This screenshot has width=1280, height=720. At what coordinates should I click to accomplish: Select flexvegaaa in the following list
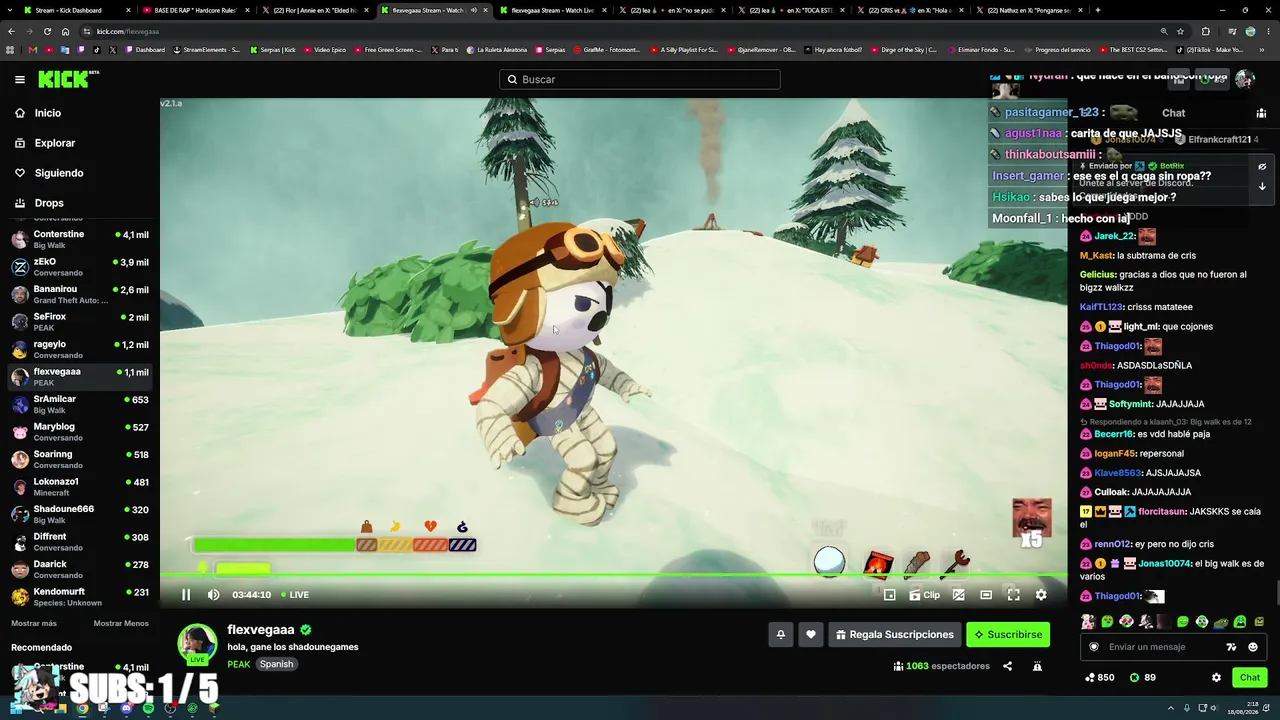coord(80,377)
